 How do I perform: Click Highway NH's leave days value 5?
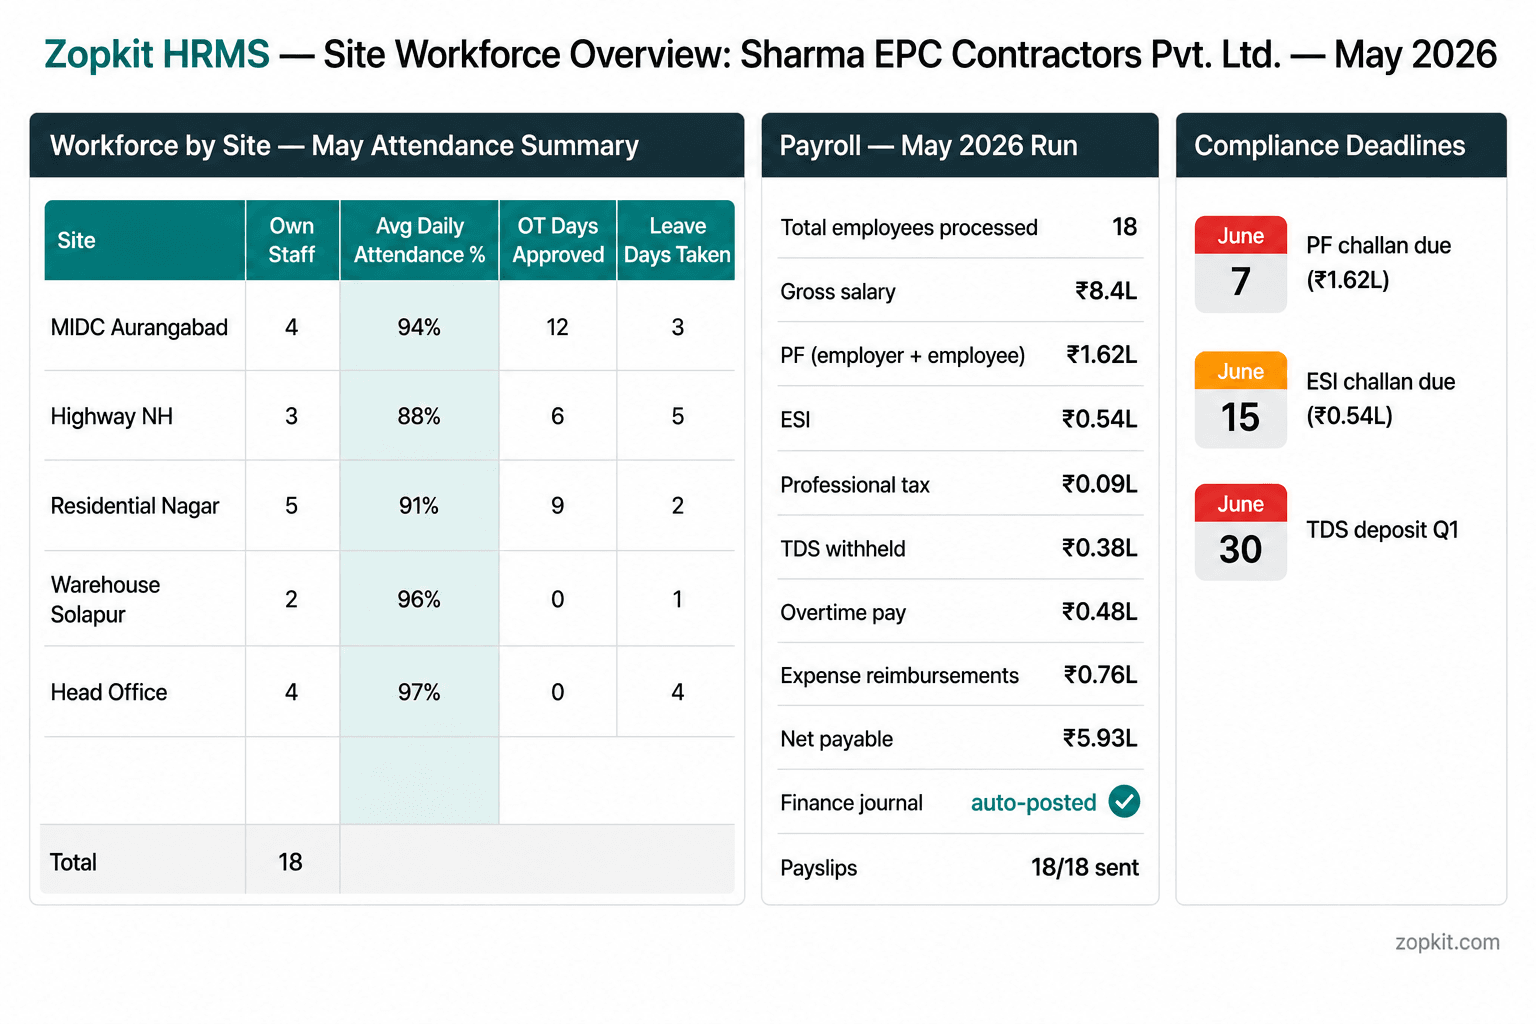tap(678, 416)
